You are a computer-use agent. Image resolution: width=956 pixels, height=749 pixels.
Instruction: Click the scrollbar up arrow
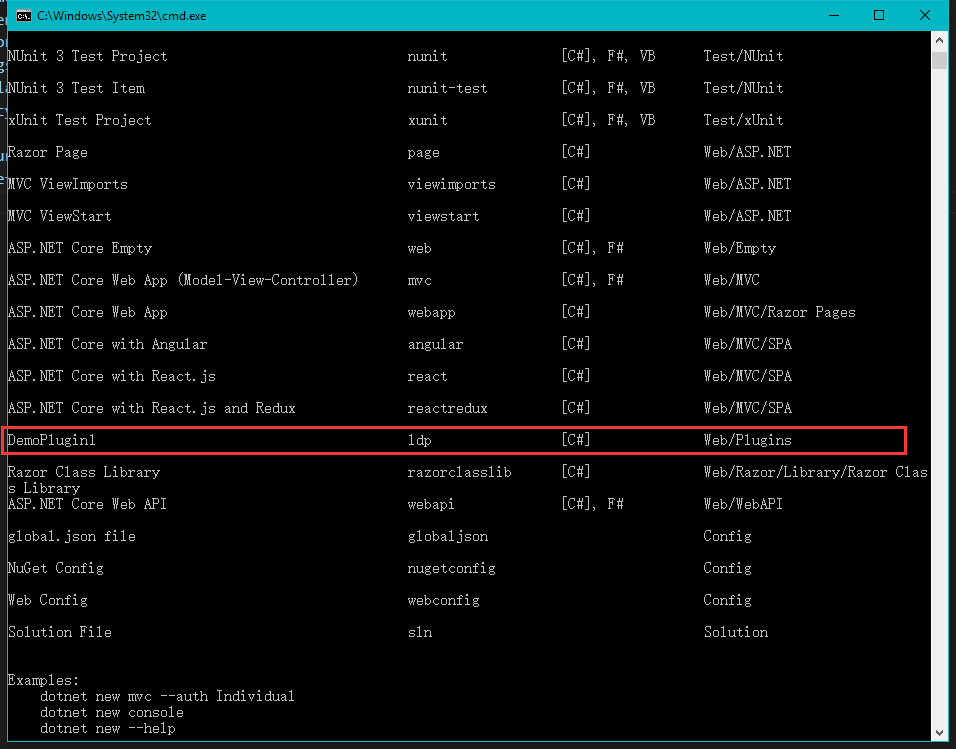[x=939, y=41]
